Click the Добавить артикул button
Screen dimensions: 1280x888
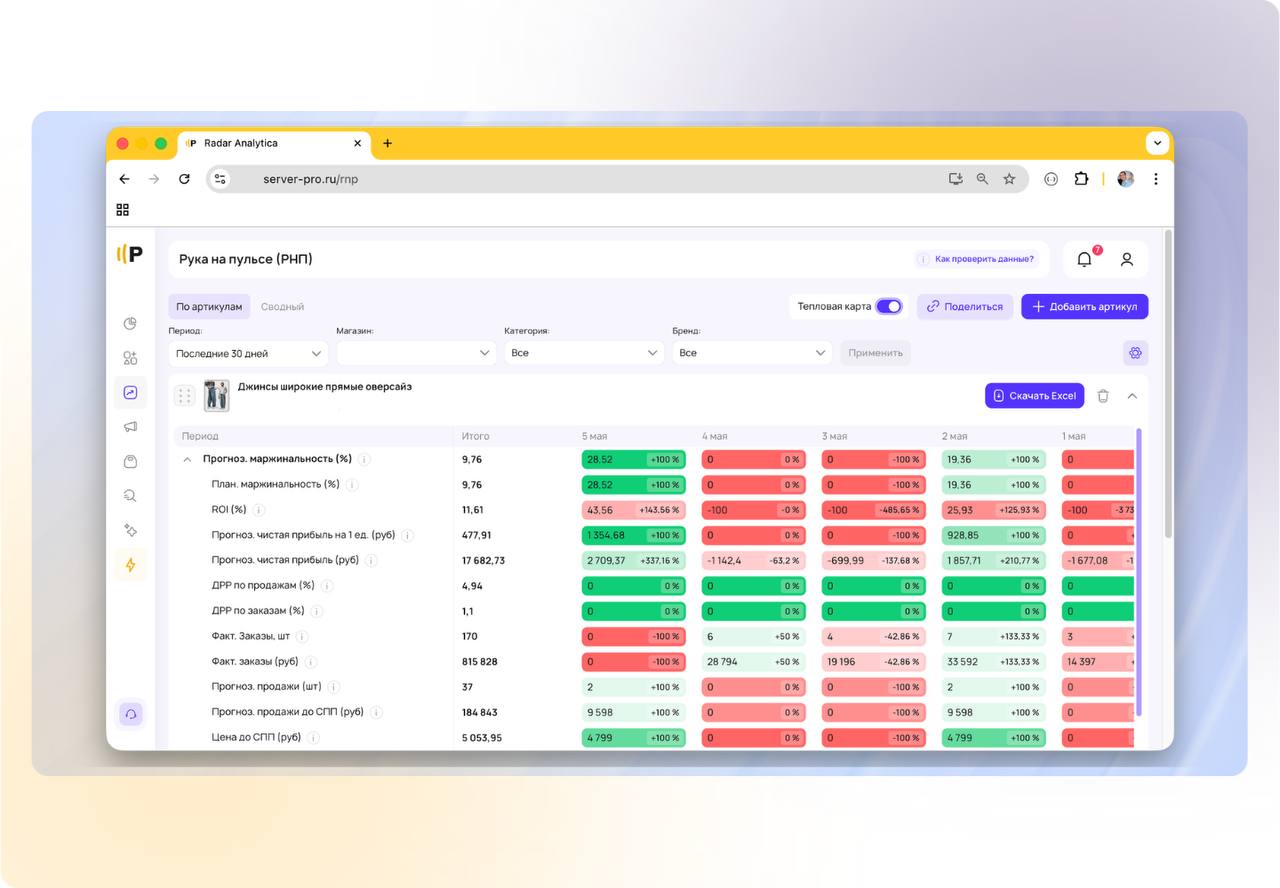pyautogui.click(x=1084, y=306)
